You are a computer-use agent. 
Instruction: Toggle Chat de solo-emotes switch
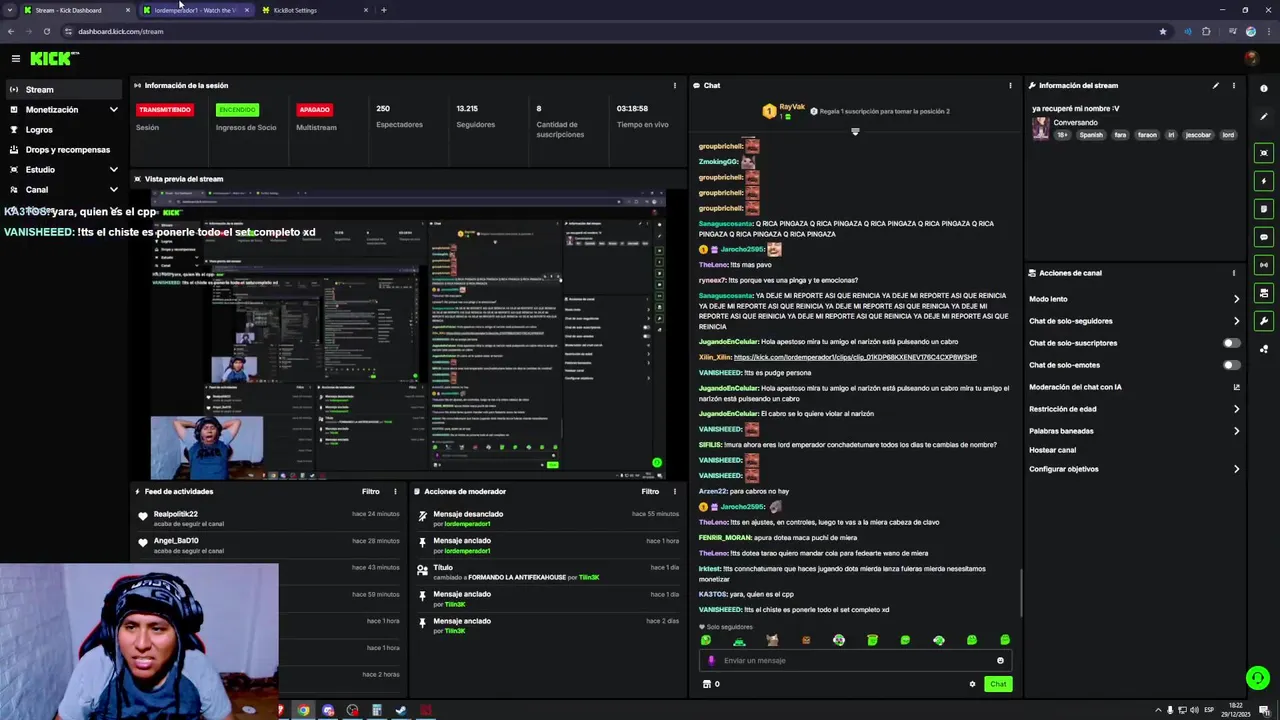point(1232,365)
